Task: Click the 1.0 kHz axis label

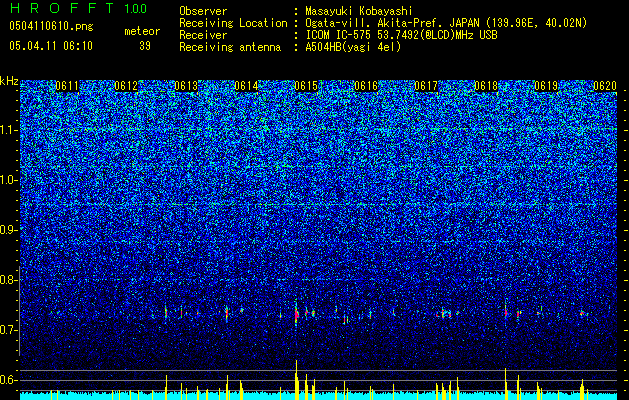Action: tap(9, 180)
